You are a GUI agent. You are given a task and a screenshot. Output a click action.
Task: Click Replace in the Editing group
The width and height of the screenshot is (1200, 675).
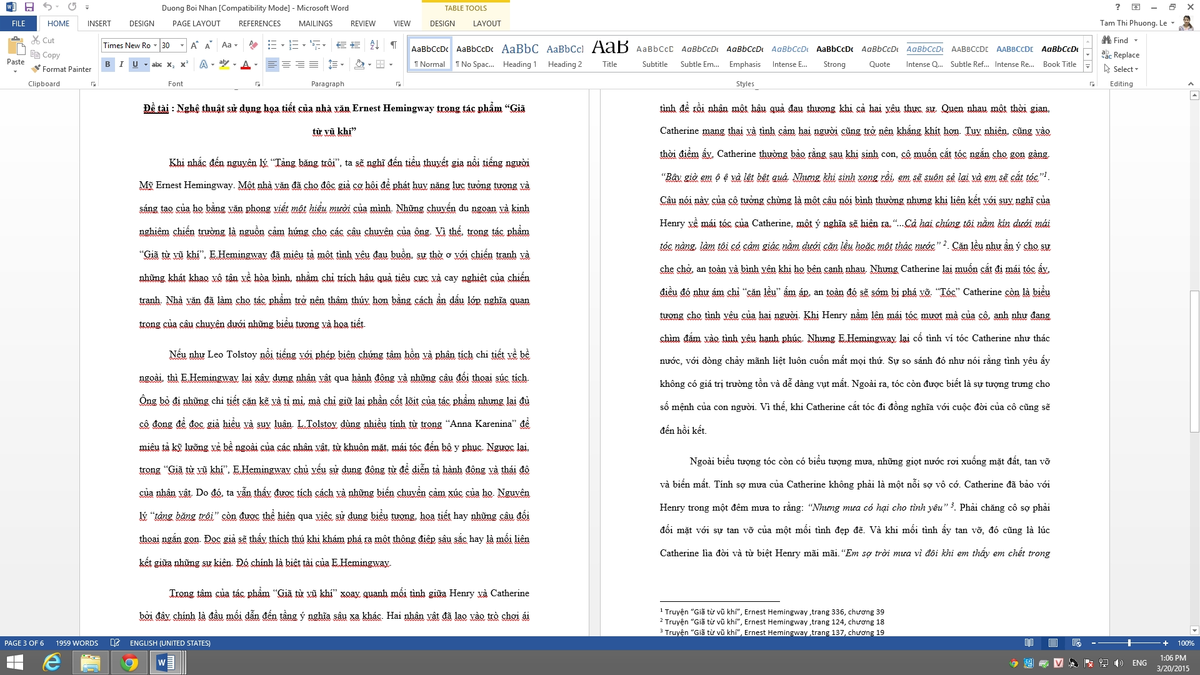pos(1120,55)
